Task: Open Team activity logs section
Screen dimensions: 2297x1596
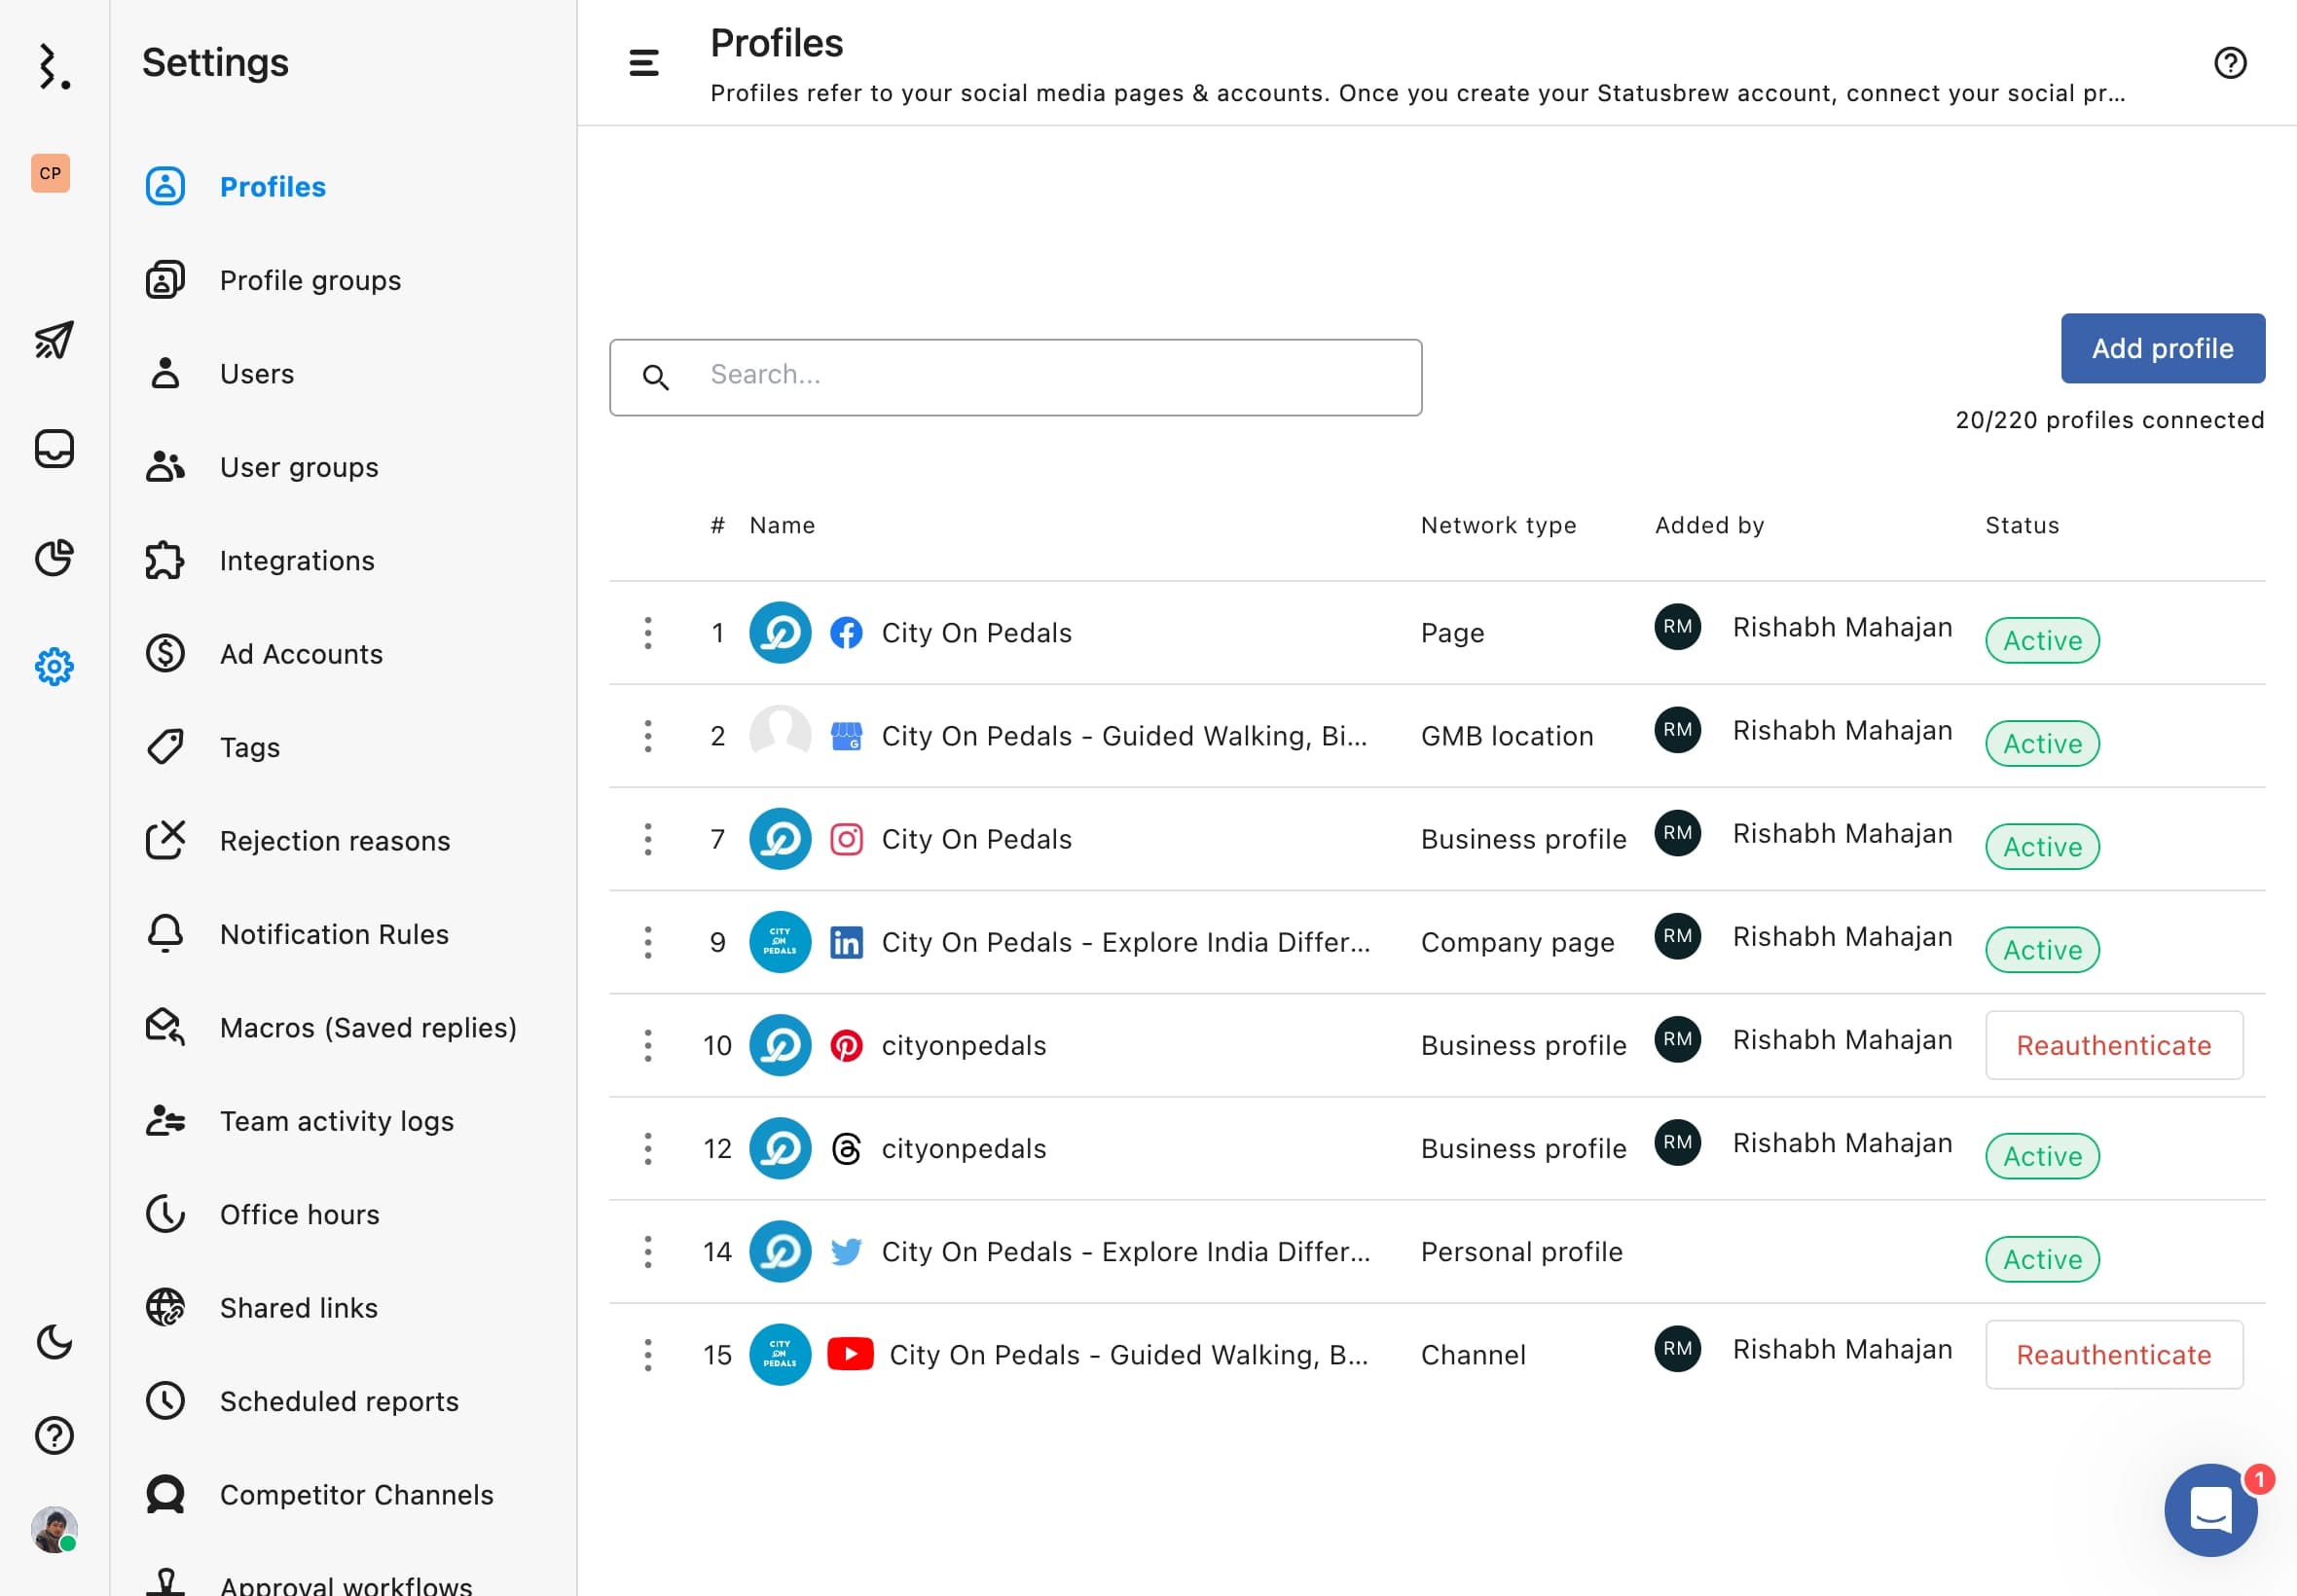Action: click(x=337, y=1120)
